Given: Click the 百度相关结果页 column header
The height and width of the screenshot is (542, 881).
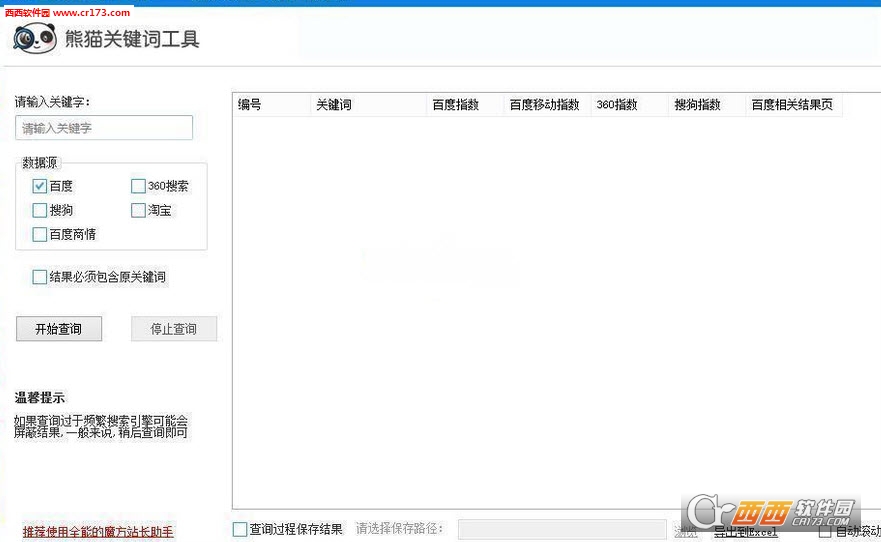Looking at the screenshot, I should [x=794, y=104].
